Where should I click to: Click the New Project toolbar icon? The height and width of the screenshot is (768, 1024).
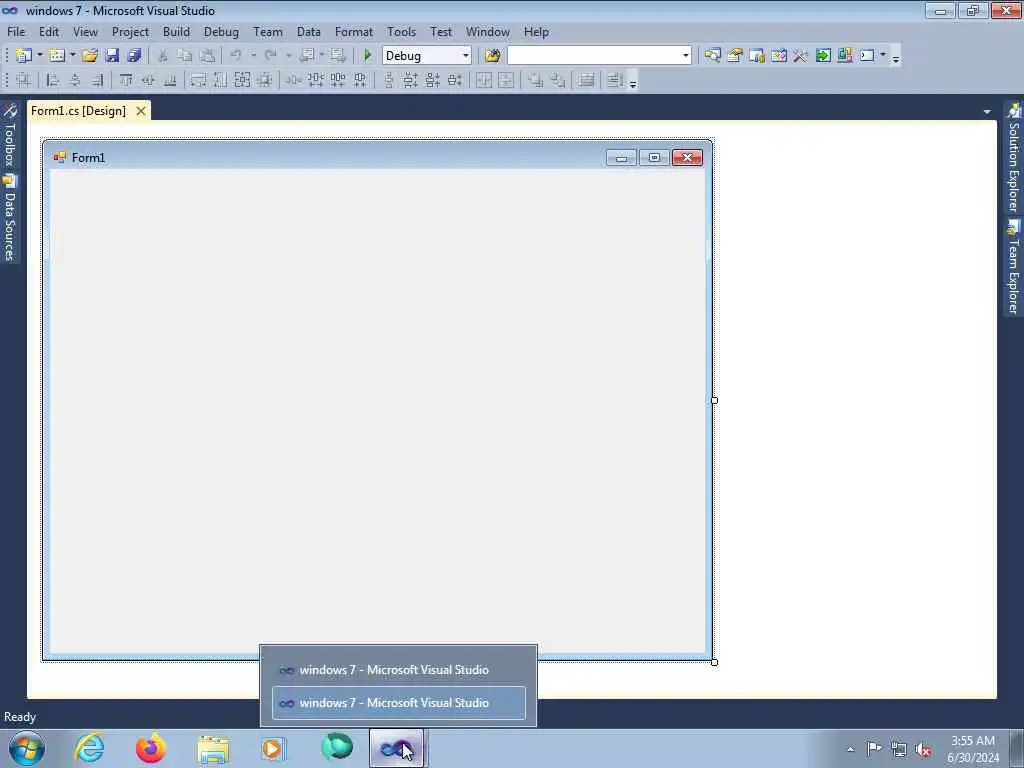click(x=24, y=56)
